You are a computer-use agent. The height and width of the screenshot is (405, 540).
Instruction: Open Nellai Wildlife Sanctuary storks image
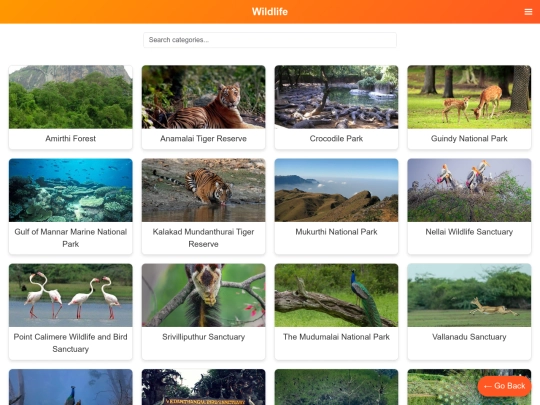click(469, 190)
